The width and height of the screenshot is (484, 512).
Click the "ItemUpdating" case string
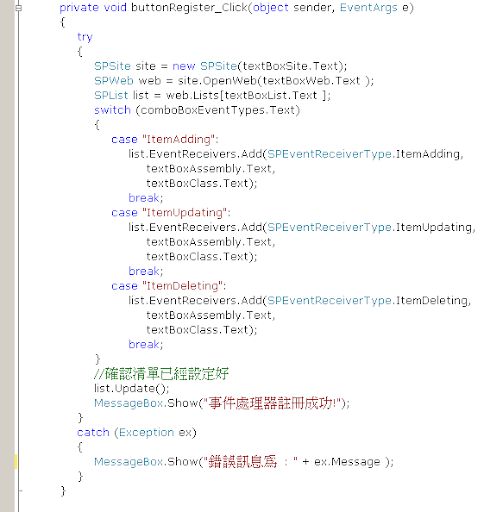pos(184,213)
